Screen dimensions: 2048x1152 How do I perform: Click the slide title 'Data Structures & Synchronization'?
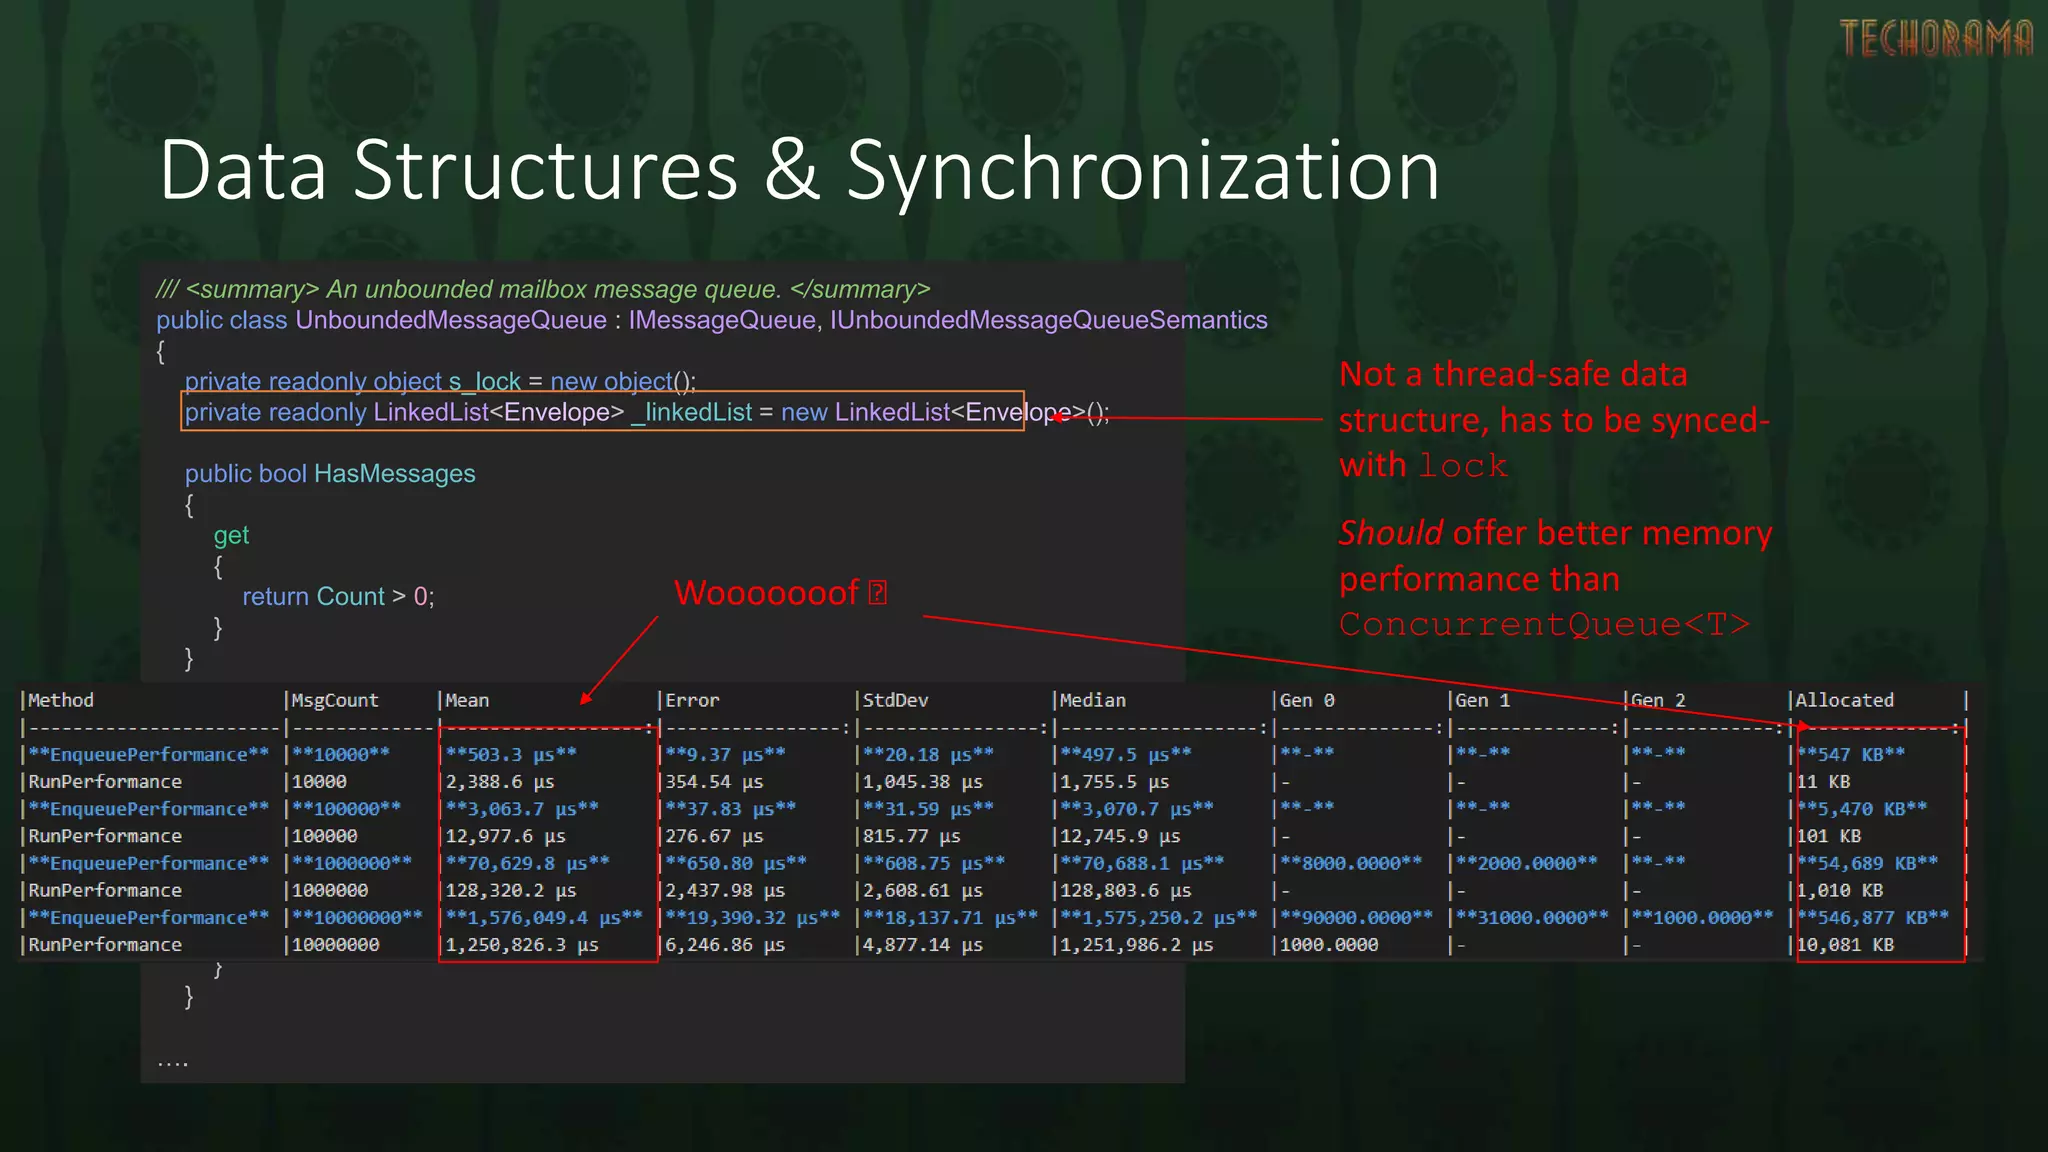click(799, 170)
